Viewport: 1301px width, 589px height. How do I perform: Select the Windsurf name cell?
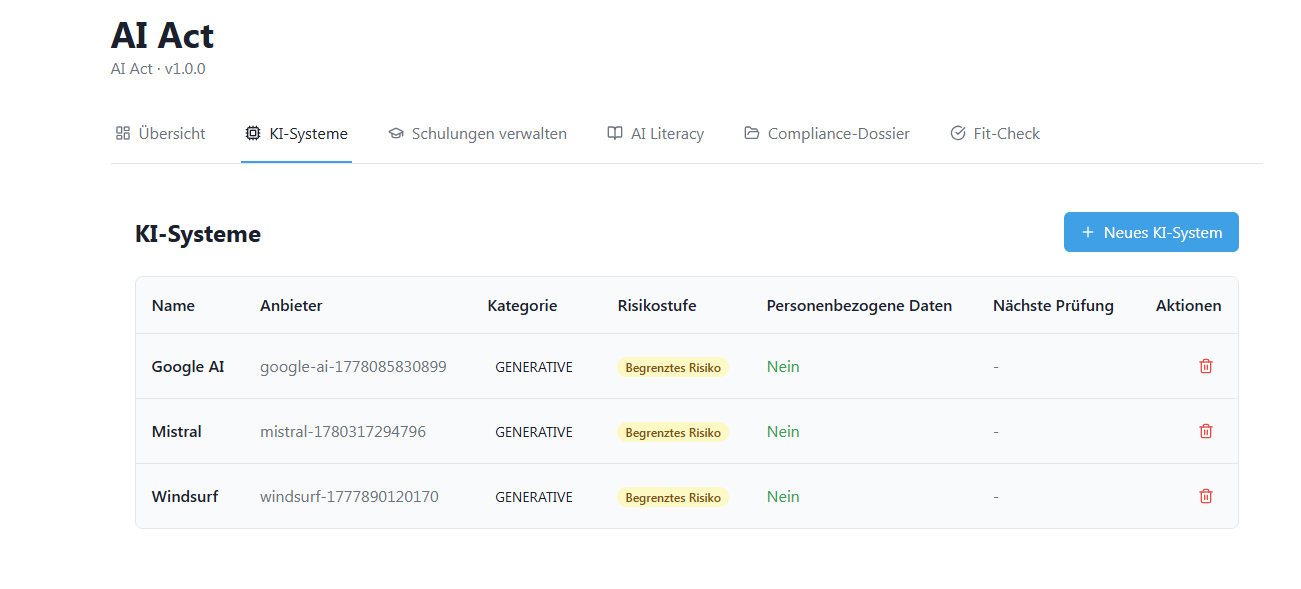point(185,497)
